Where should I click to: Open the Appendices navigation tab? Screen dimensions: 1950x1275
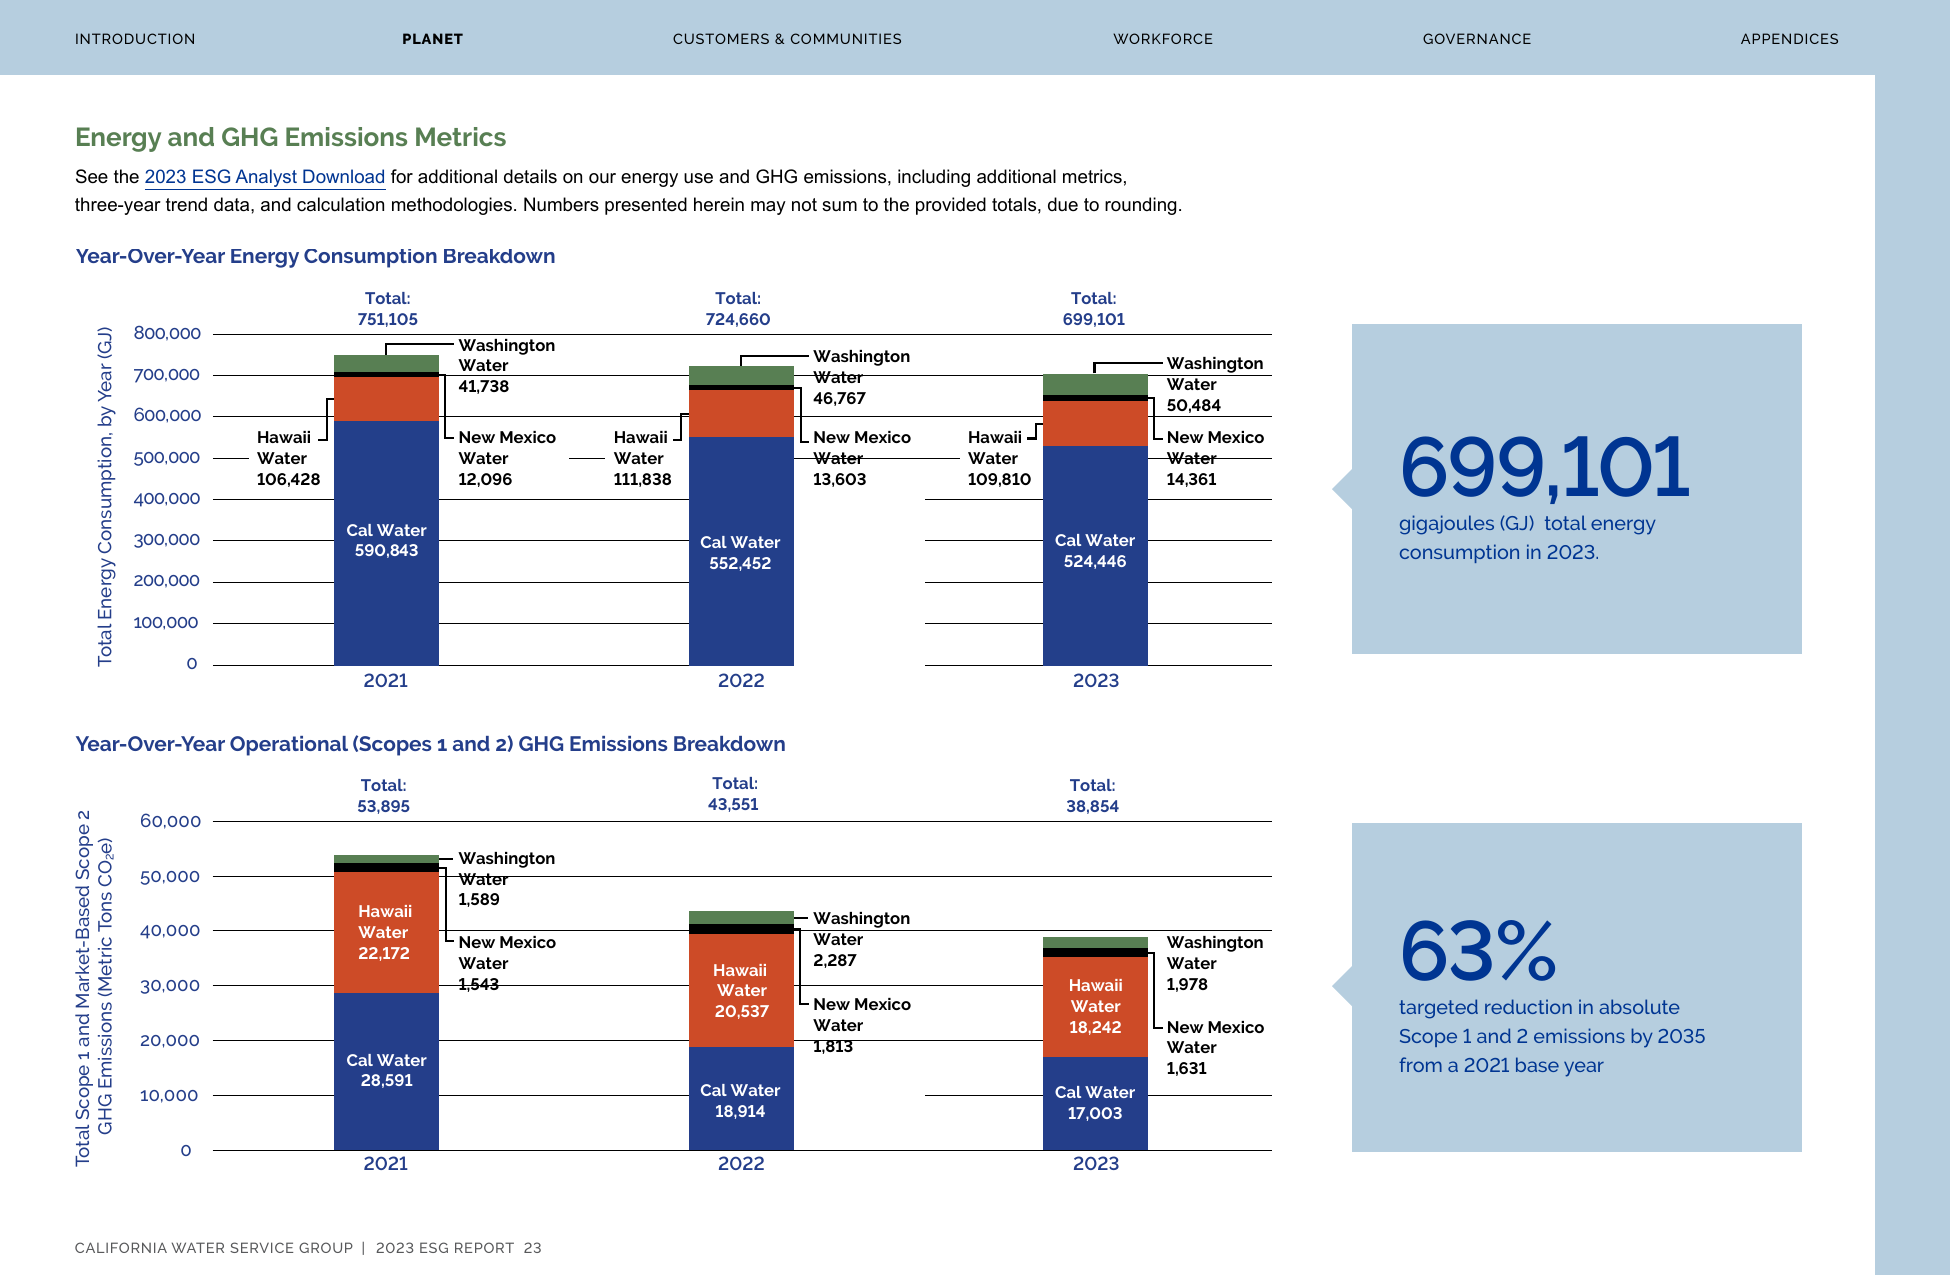[1789, 39]
